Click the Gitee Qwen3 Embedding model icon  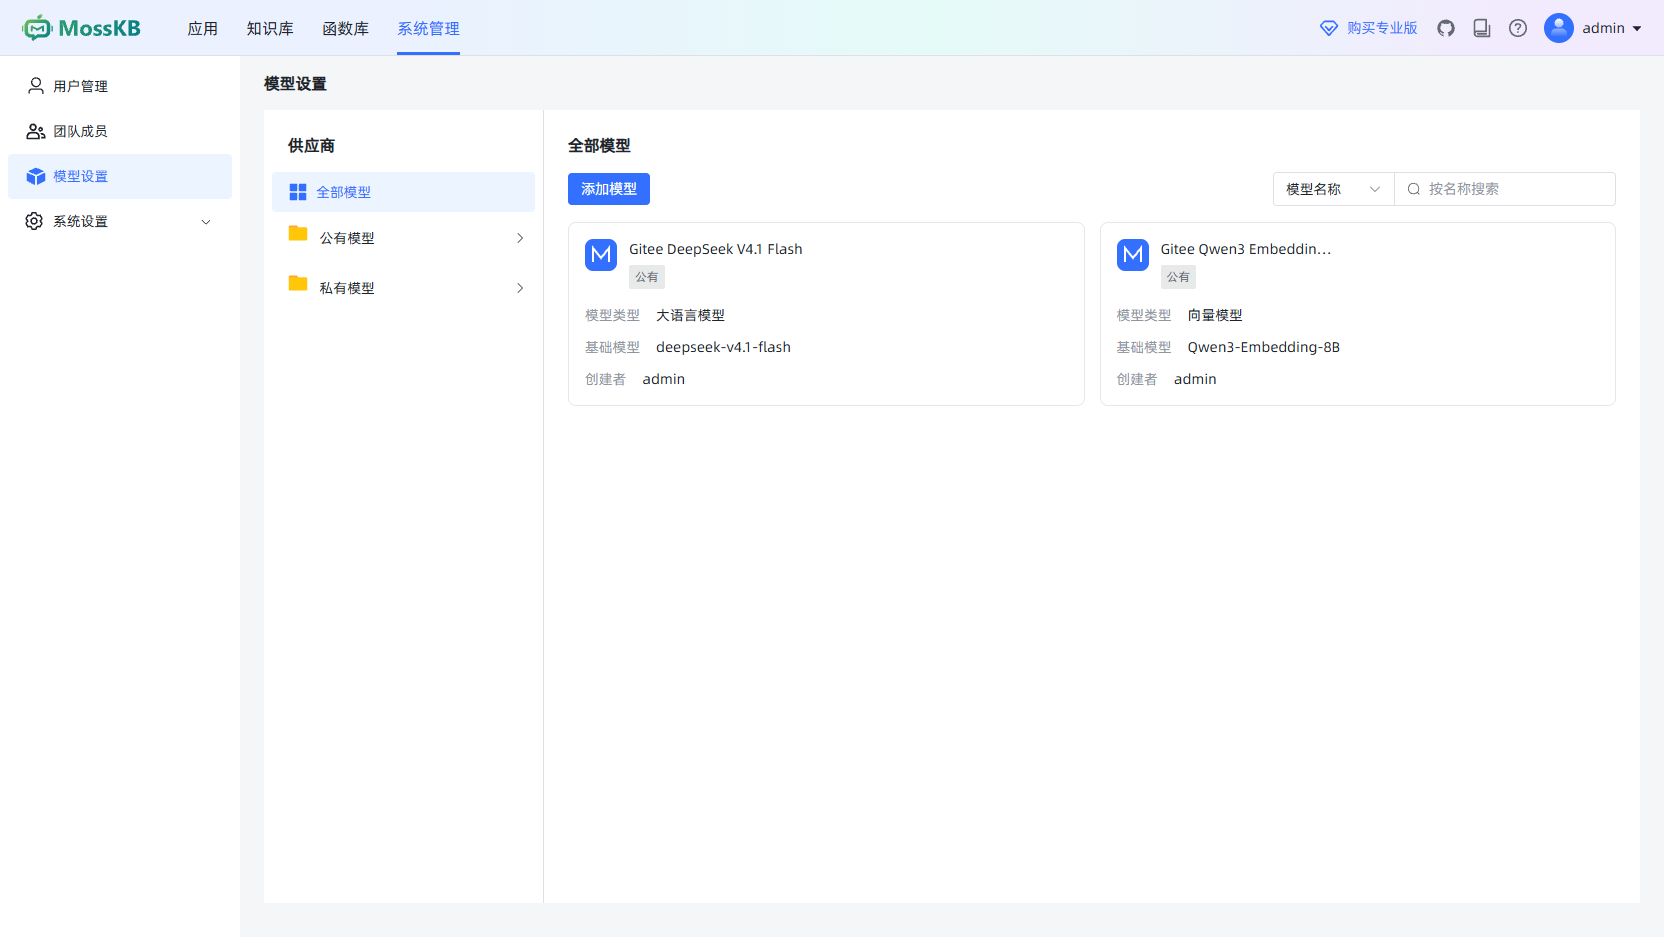(1133, 255)
